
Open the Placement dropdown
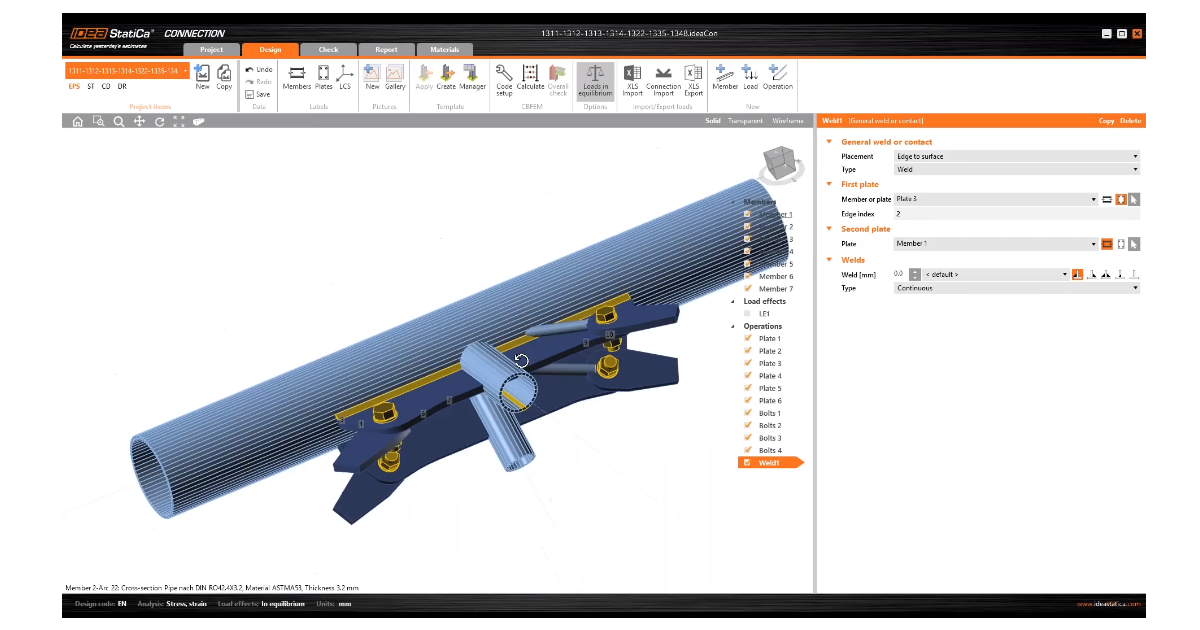(1016, 156)
